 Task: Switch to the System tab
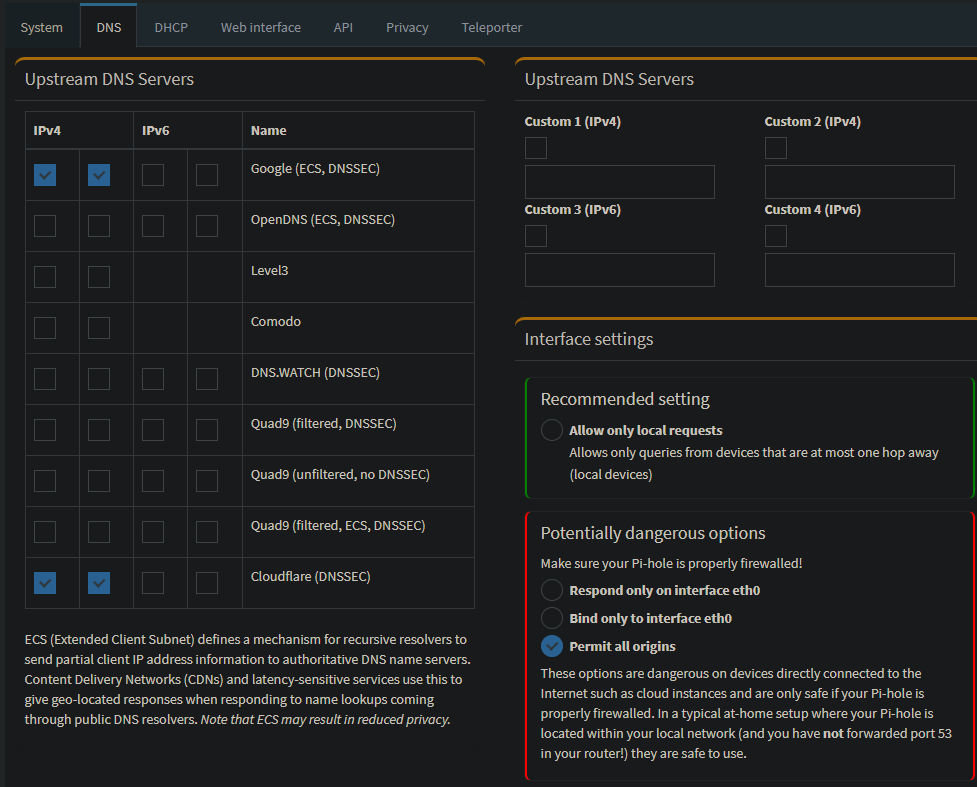[x=42, y=27]
